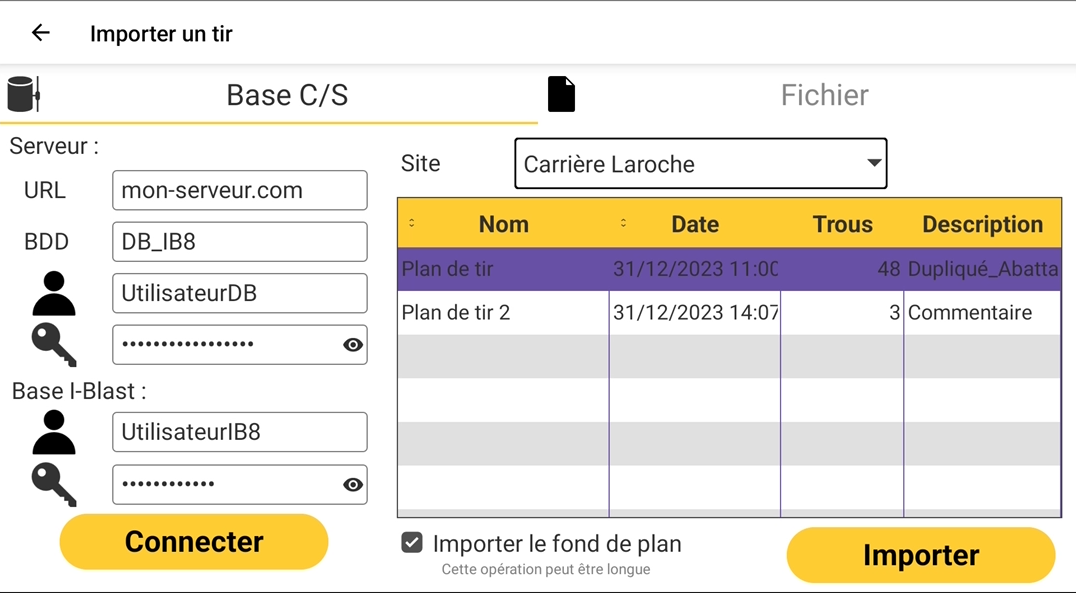This screenshot has width=1076, height=593.
Task: Click the user icon for the Base I-Blast account
Action: [53, 432]
